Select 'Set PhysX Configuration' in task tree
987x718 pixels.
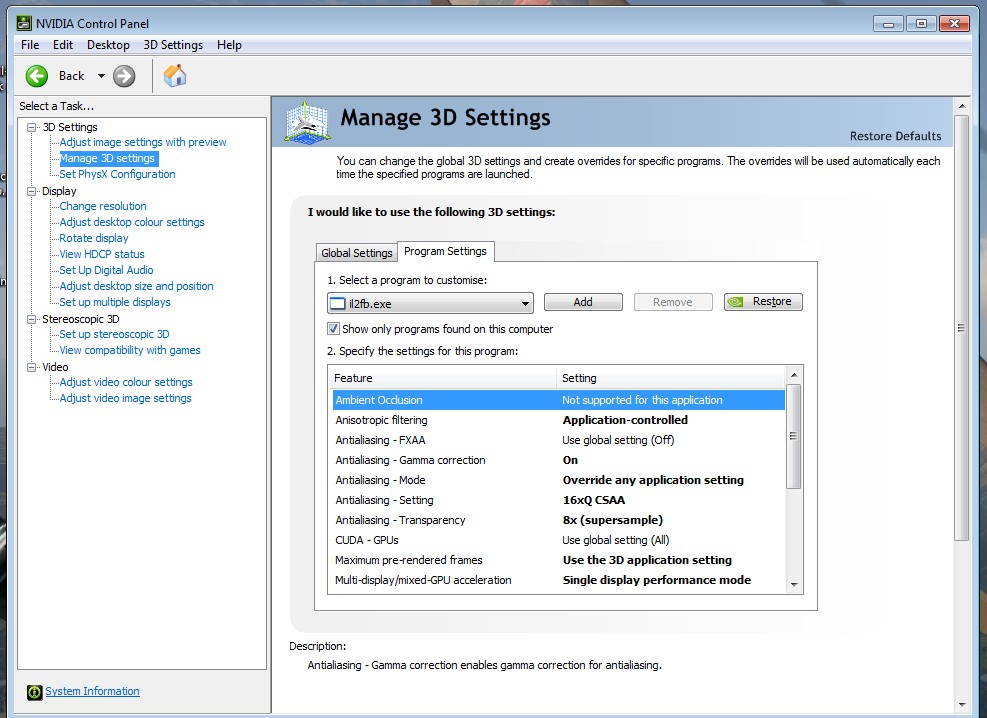(117, 174)
